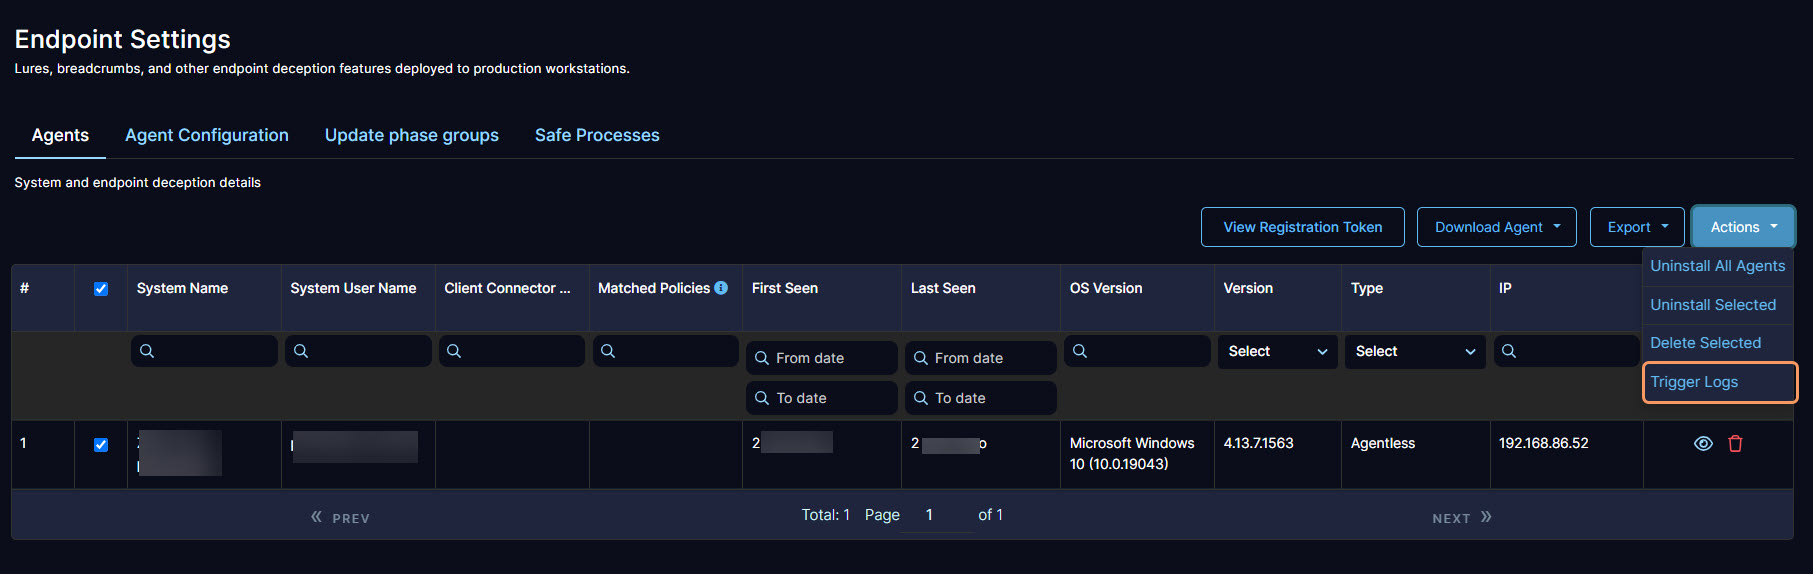Screen dimensions: 1813x574
Task: Click the Matched Policies info icon
Action: 721,288
